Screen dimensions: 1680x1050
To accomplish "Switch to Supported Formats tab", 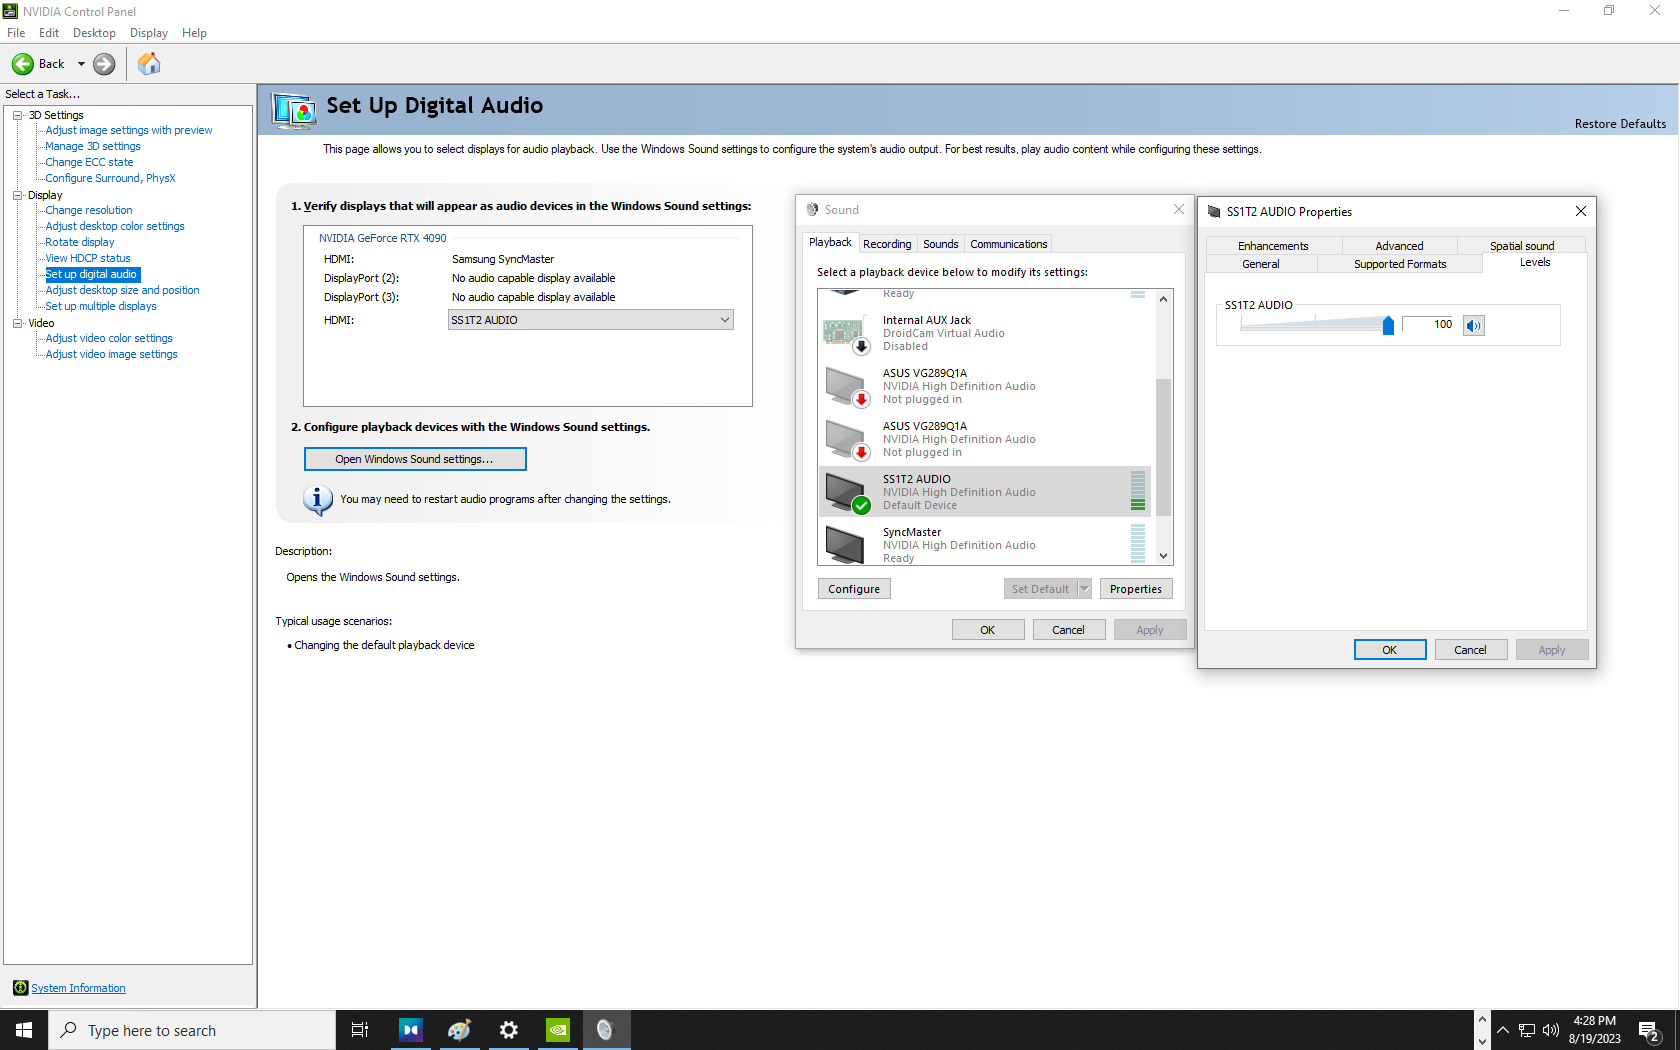I will 1400,264.
